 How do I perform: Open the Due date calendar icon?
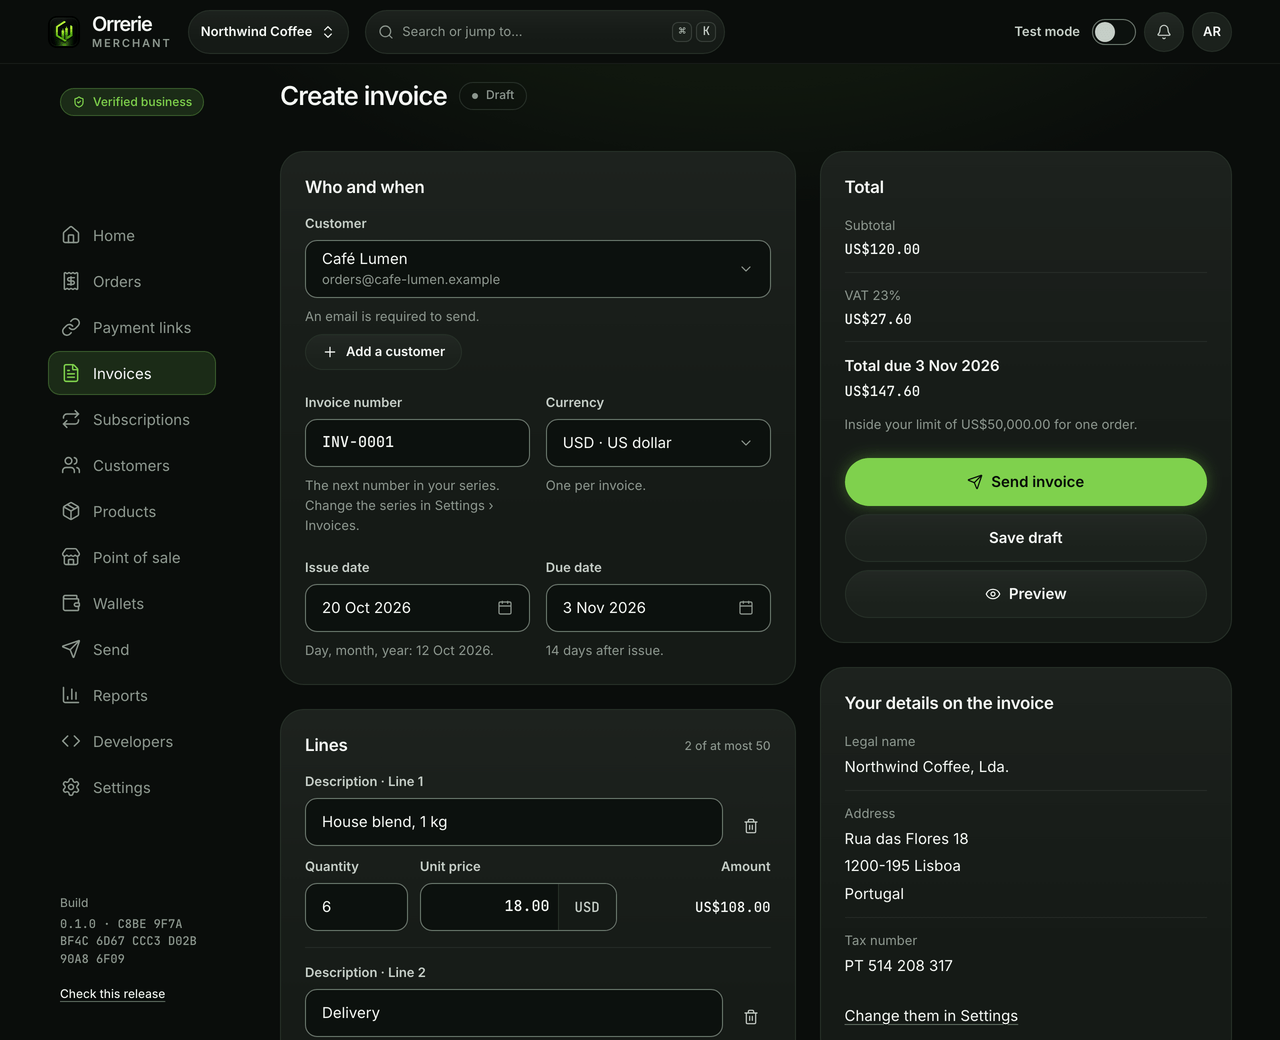click(746, 608)
